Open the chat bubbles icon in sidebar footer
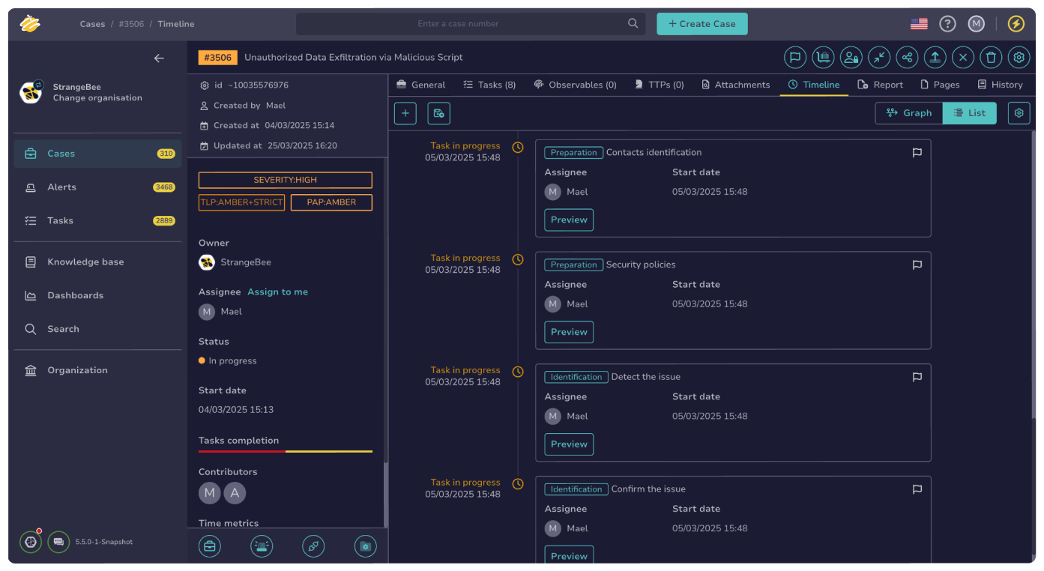Image resolution: width=1044 pixels, height=571 pixels. [x=59, y=542]
